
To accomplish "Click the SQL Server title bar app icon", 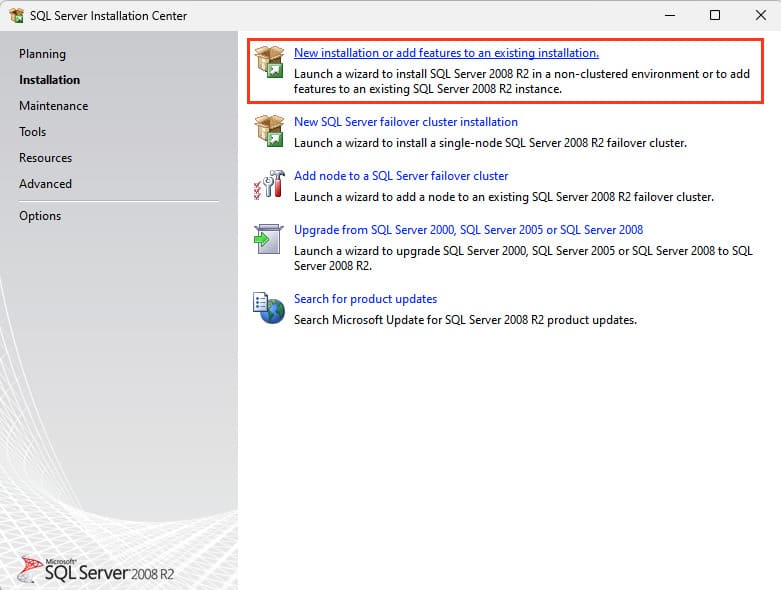I will coord(16,16).
